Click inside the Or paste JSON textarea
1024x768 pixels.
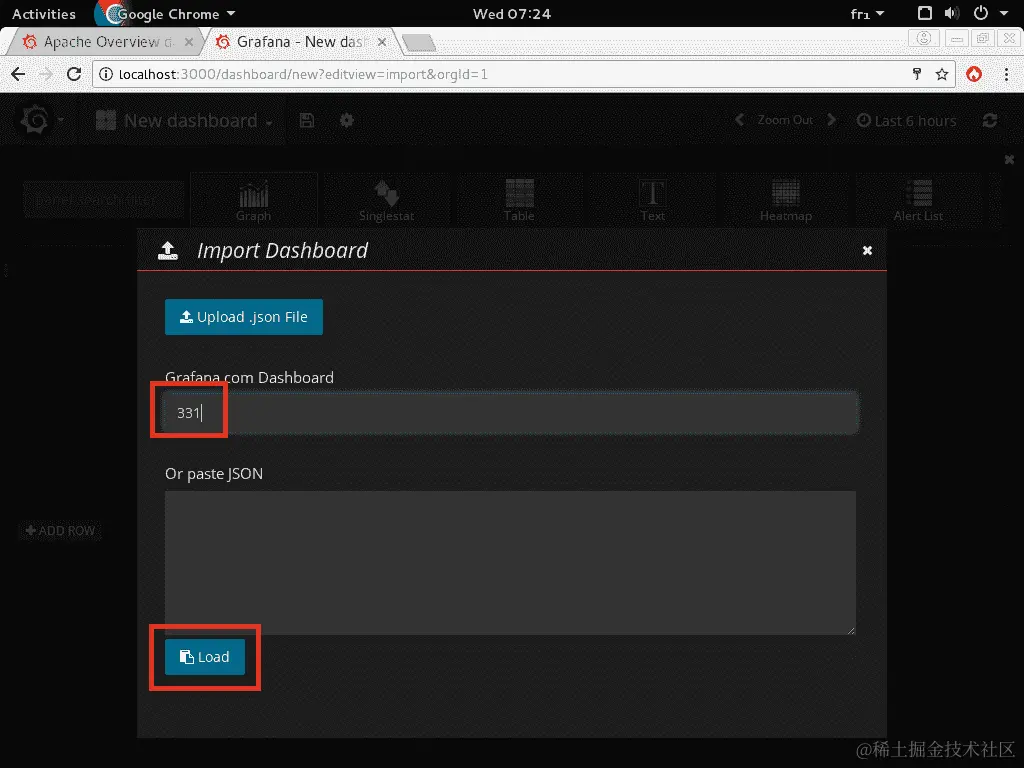(x=510, y=562)
